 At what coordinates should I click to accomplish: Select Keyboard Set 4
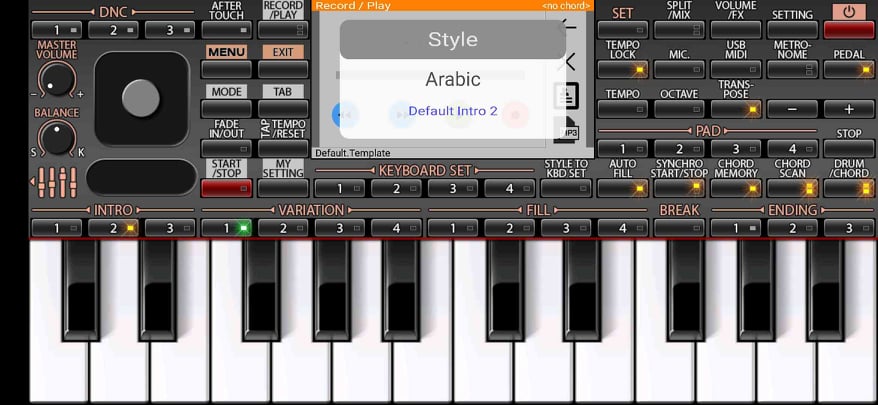[509, 188]
